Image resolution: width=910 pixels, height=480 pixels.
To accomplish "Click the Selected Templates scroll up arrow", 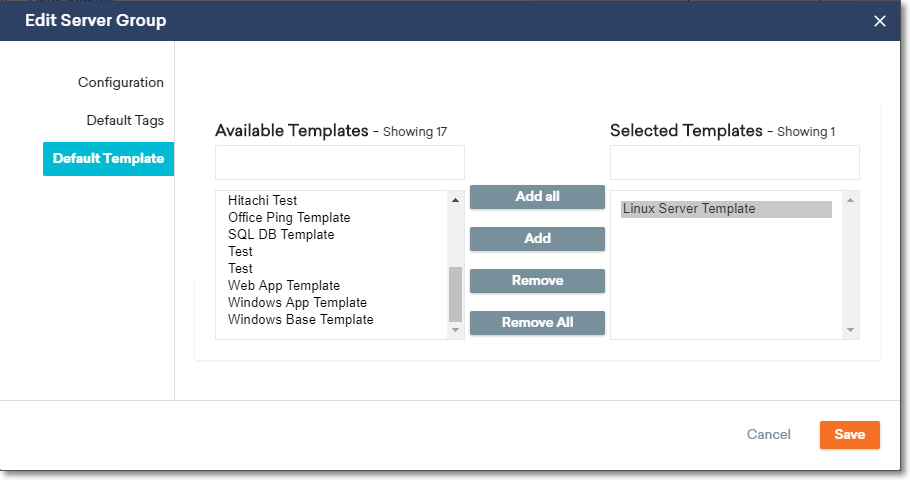I will click(850, 200).
